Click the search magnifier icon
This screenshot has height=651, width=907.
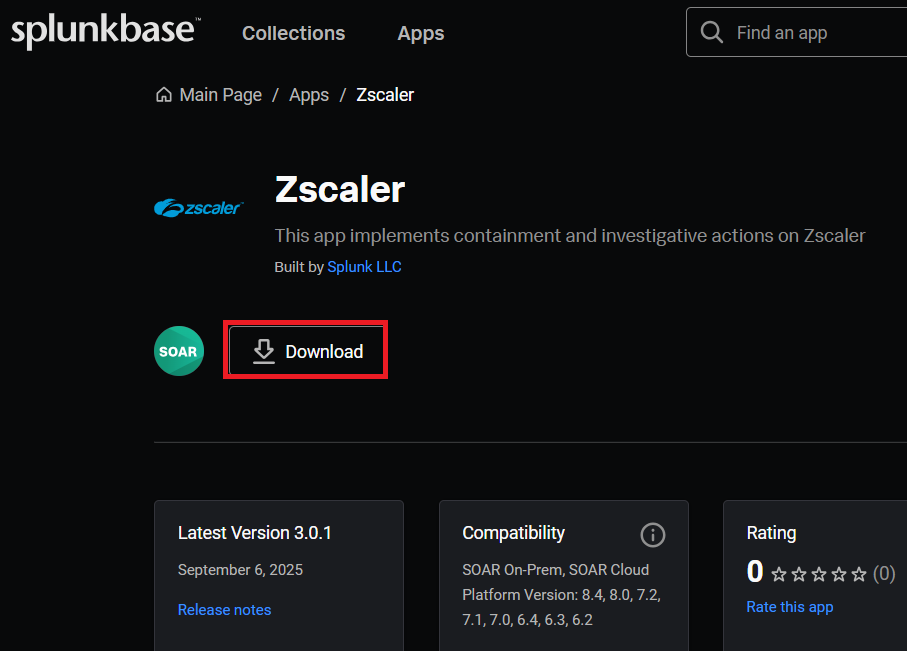tap(712, 33)
